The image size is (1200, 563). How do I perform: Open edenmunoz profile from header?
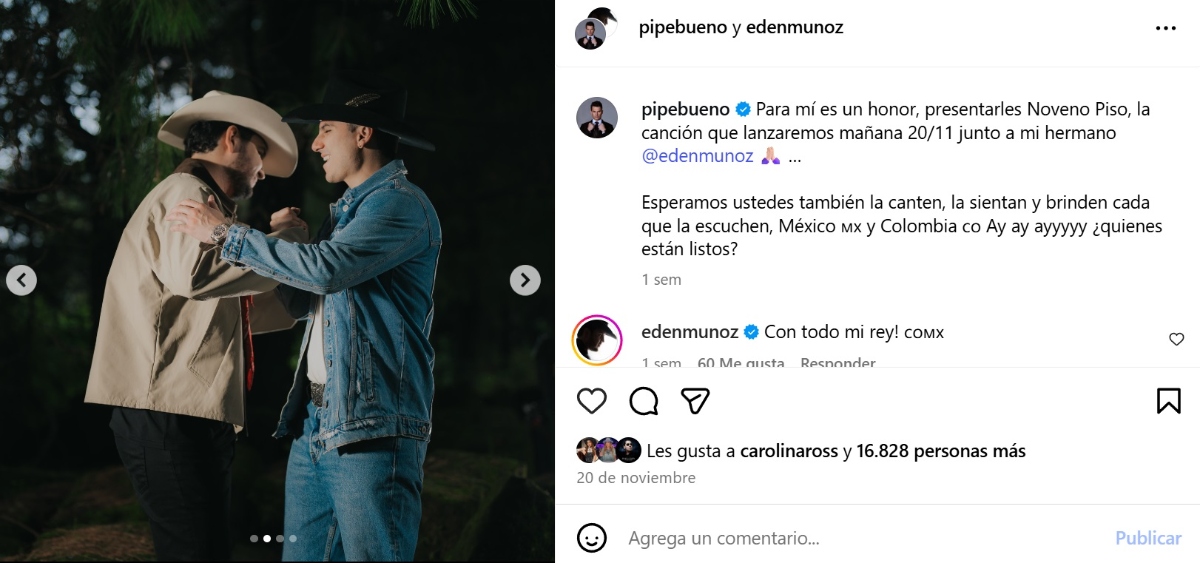[x=796, y=28]
